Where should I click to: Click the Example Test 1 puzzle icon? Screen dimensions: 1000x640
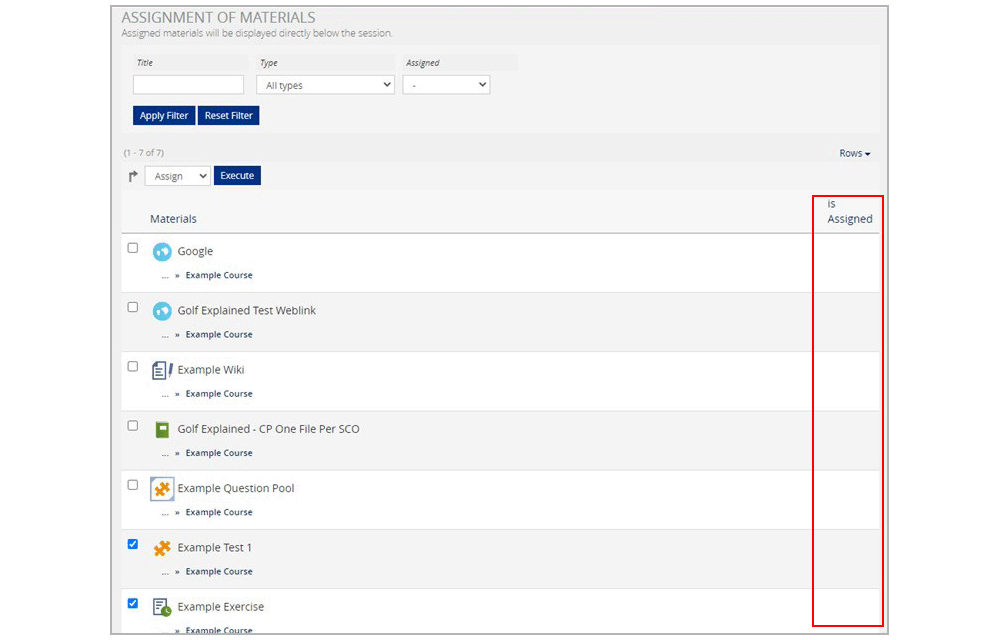tap(162, 548)
